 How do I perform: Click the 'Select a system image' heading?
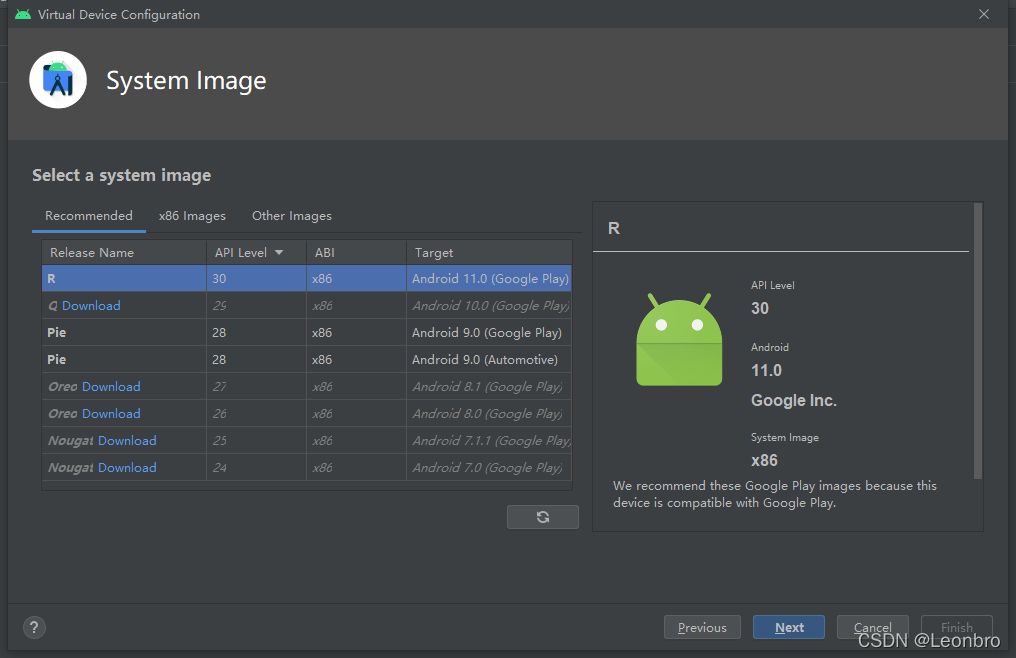[x=122, y=175]
